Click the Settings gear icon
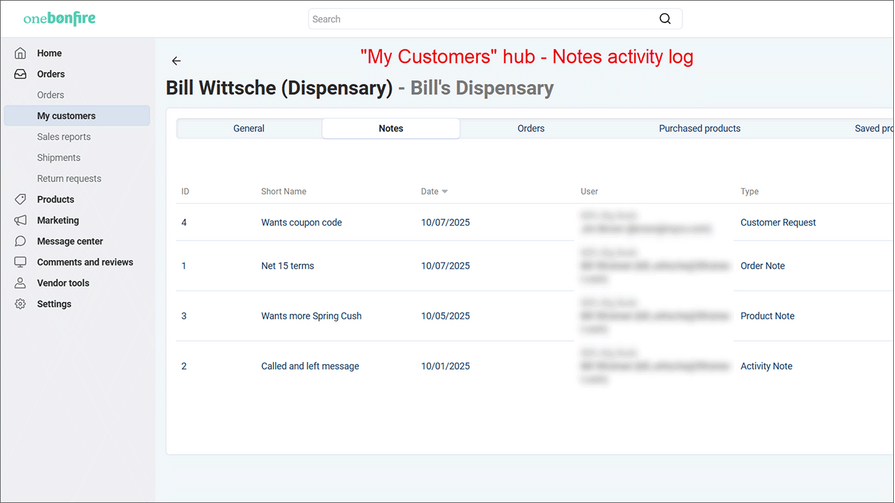The width and height of the screenshot is (895, 503). point(20,304)
